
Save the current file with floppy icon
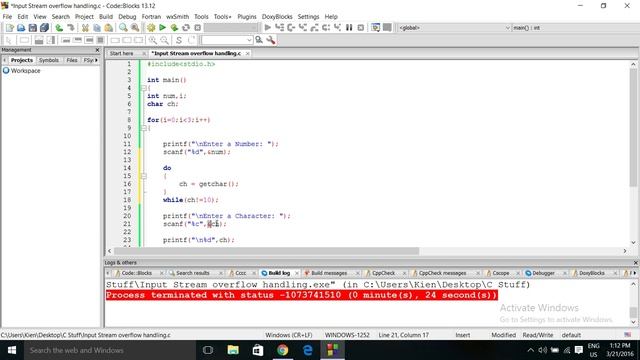pos(33,28)
